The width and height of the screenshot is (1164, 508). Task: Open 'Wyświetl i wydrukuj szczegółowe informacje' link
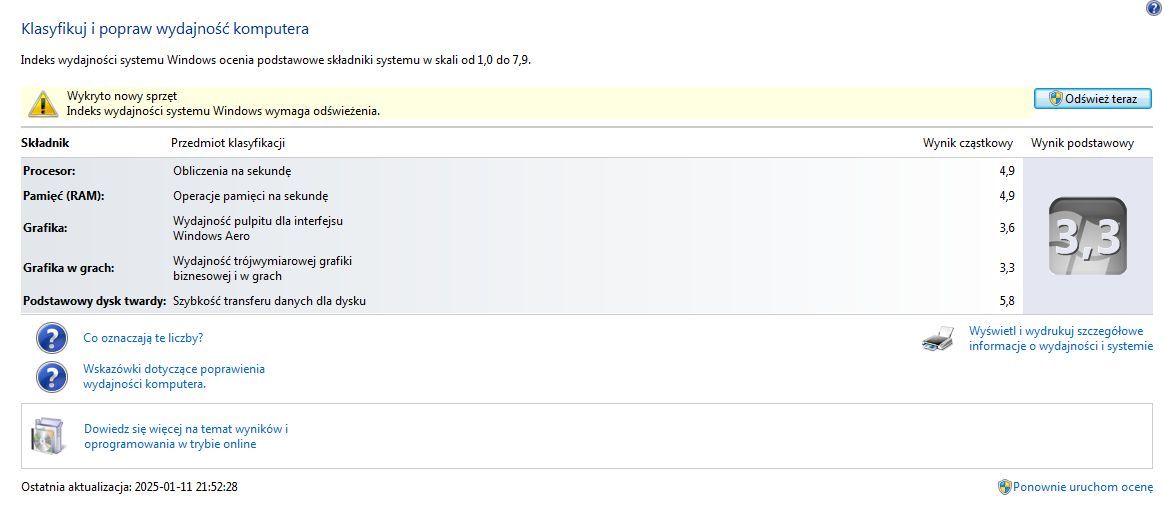pos(1061,339)
